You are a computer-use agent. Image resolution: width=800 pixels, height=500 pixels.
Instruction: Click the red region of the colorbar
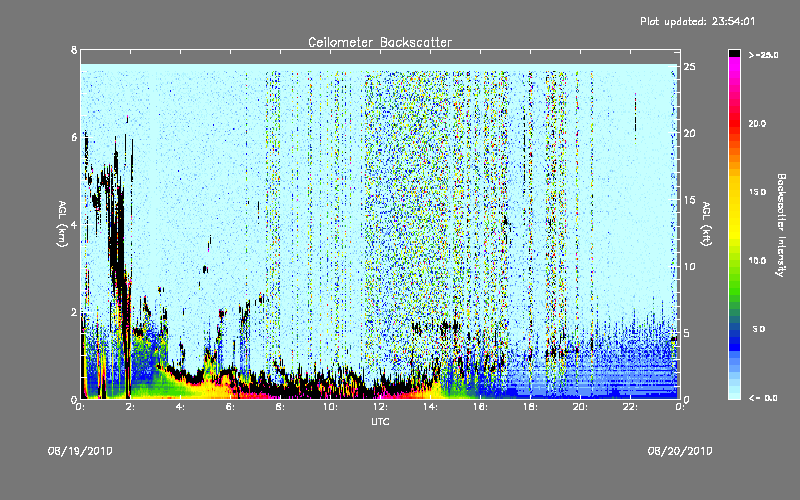[x=734, y=122]
